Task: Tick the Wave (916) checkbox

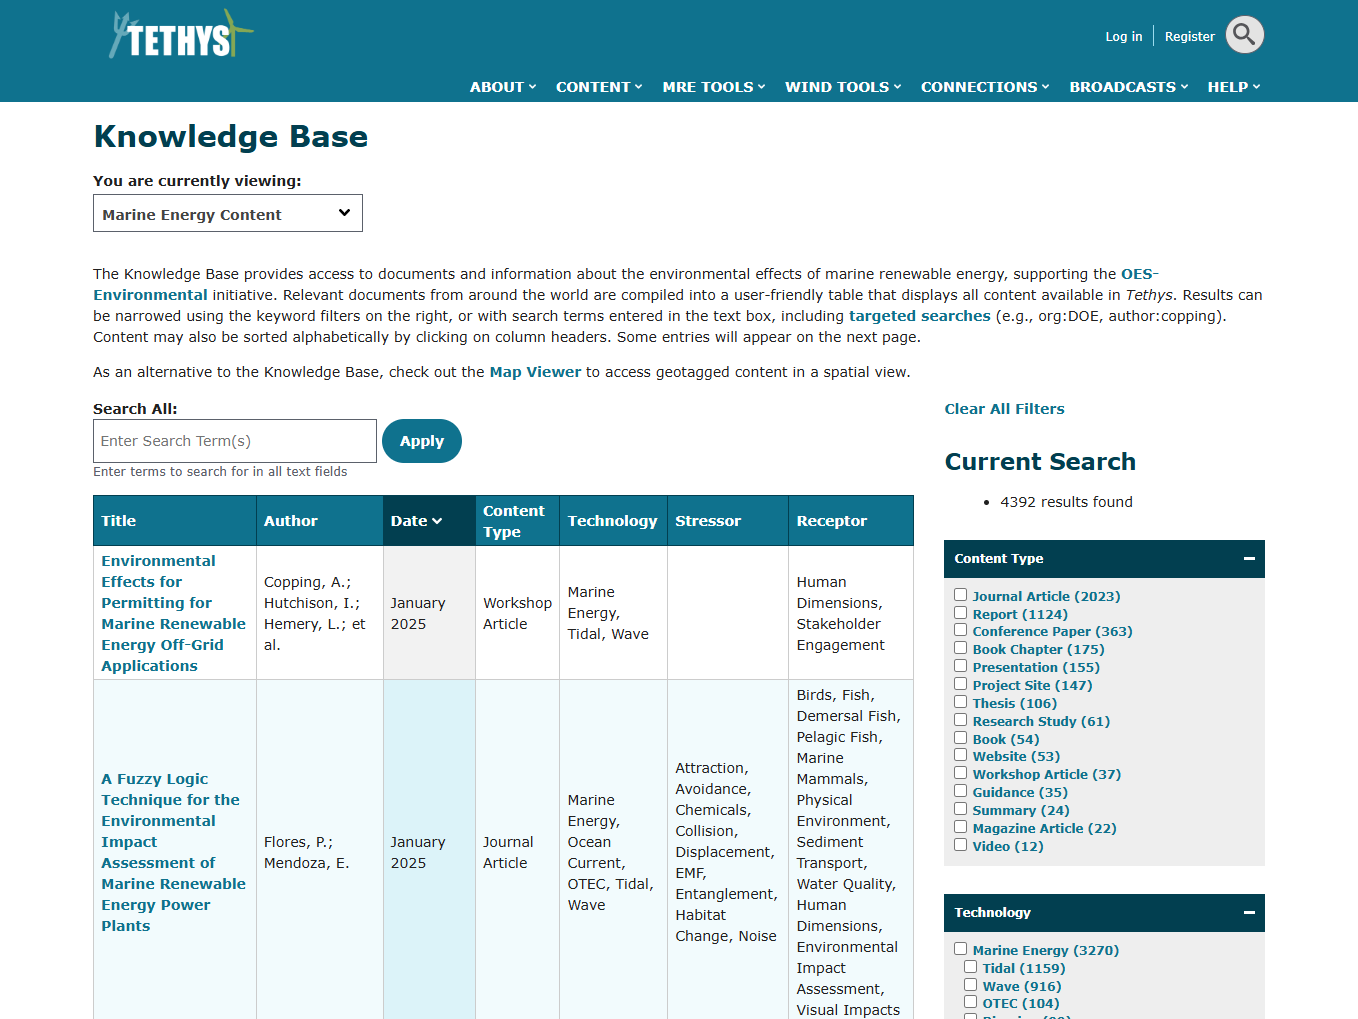Action: 970,985
